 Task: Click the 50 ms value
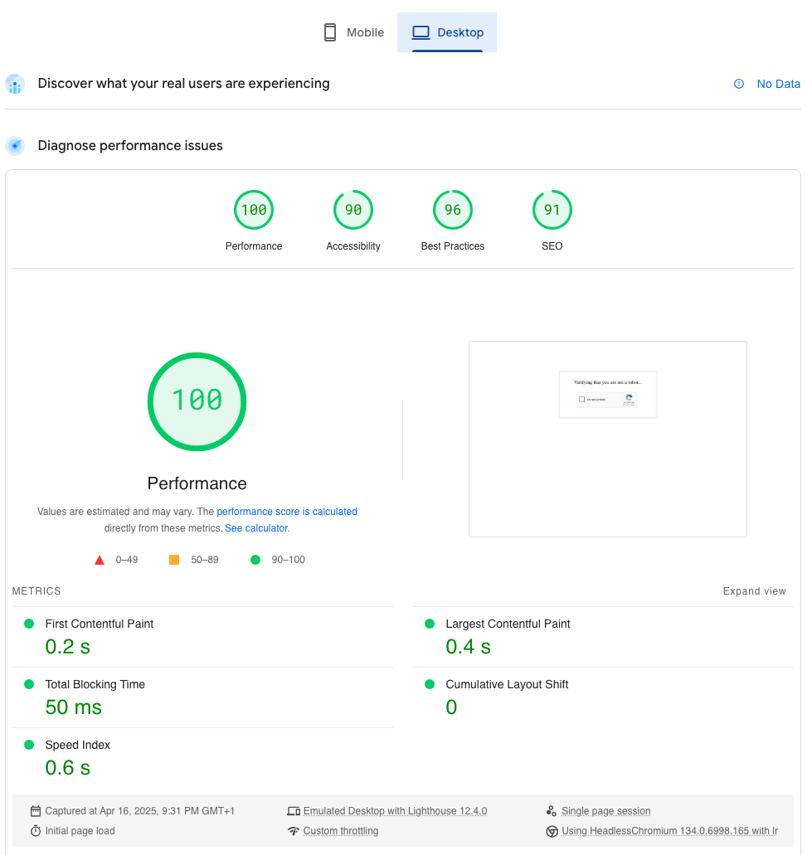(73, 707)
